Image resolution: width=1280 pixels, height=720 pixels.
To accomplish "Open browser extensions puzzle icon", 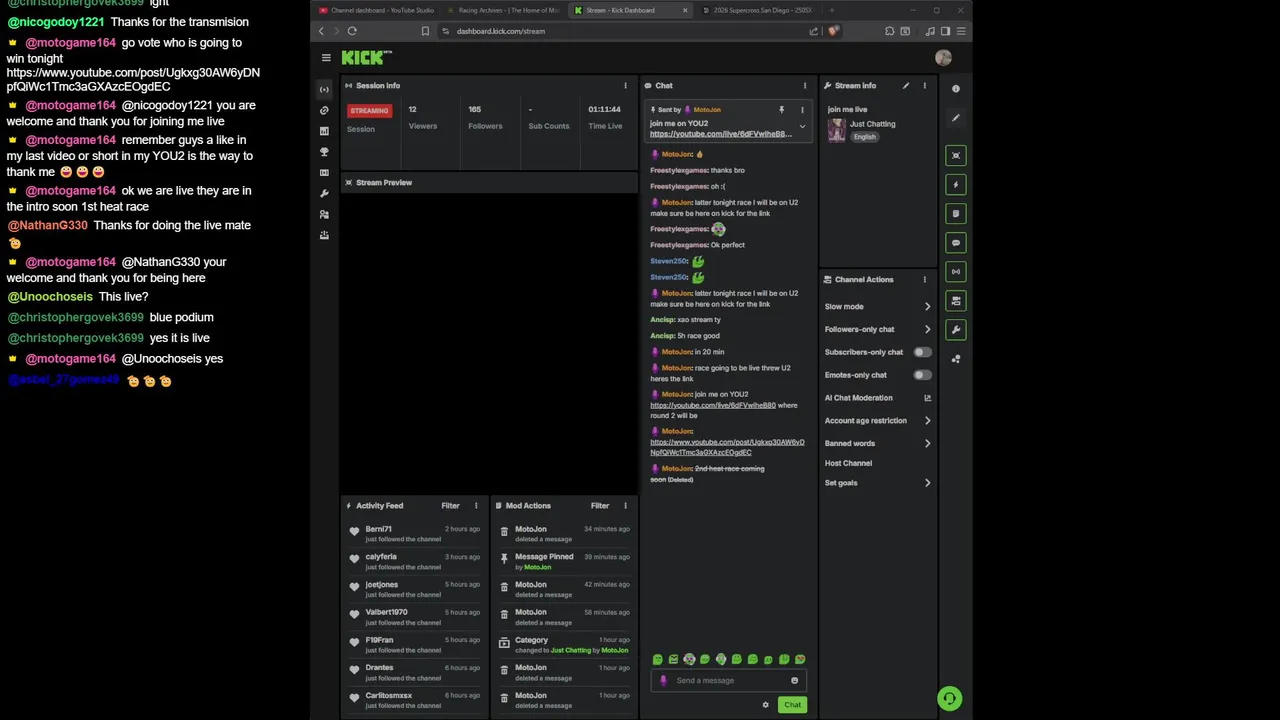I will click(x=888, y=31).
